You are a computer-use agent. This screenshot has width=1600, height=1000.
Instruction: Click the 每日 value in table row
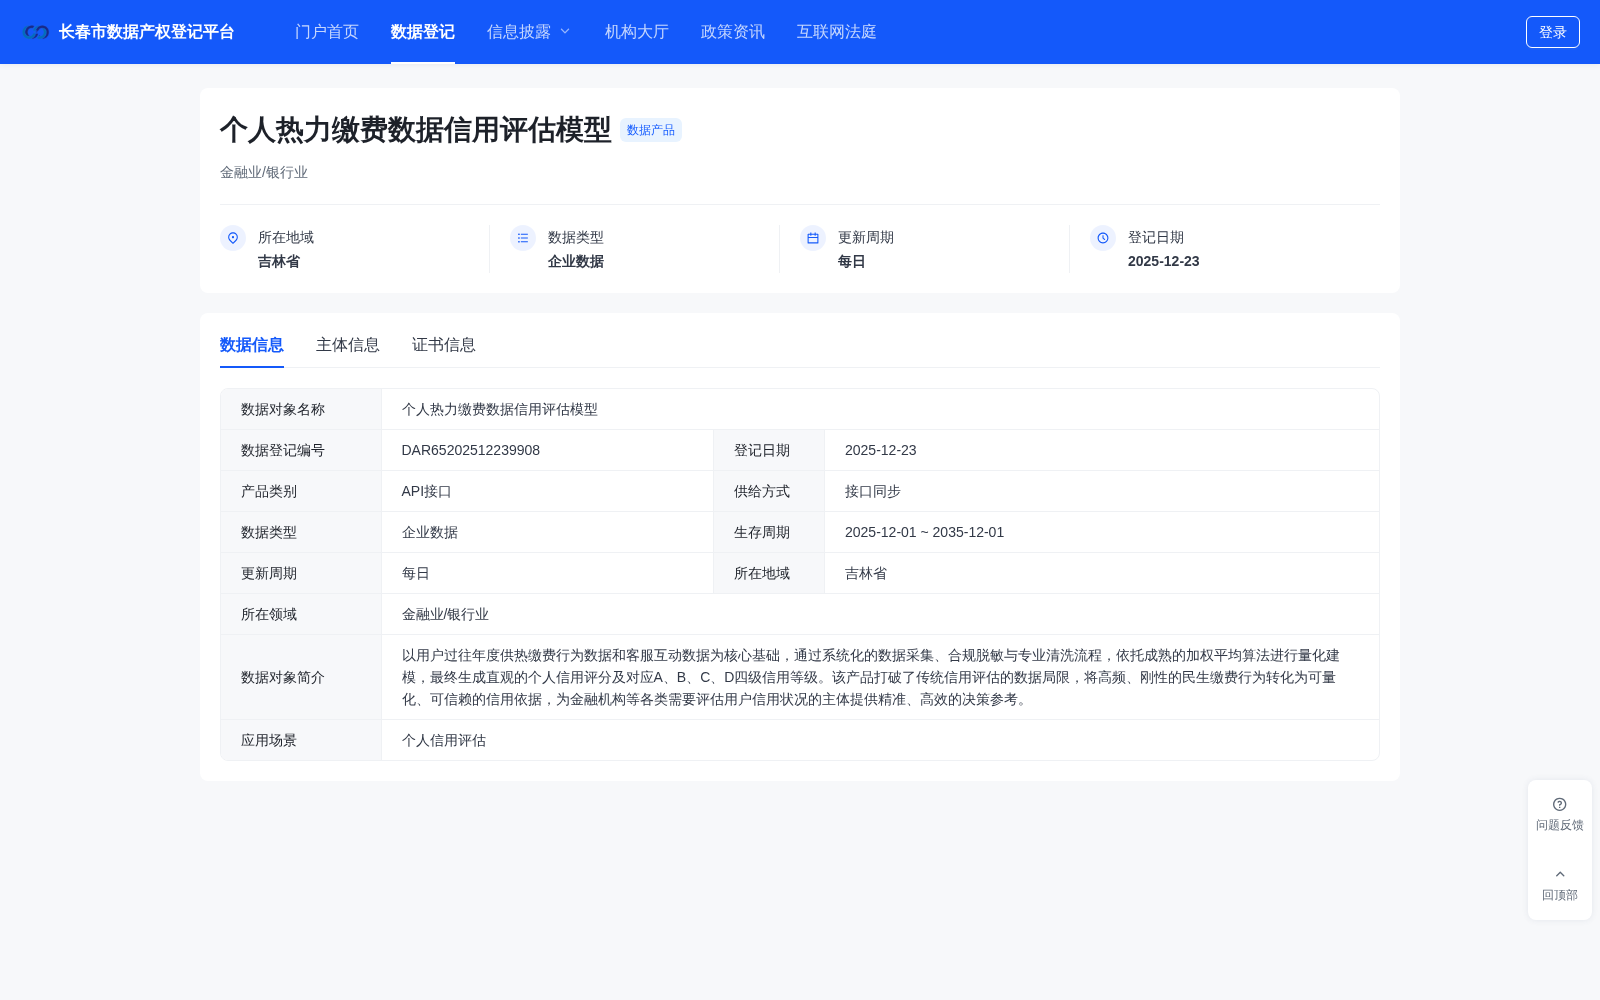416,573
